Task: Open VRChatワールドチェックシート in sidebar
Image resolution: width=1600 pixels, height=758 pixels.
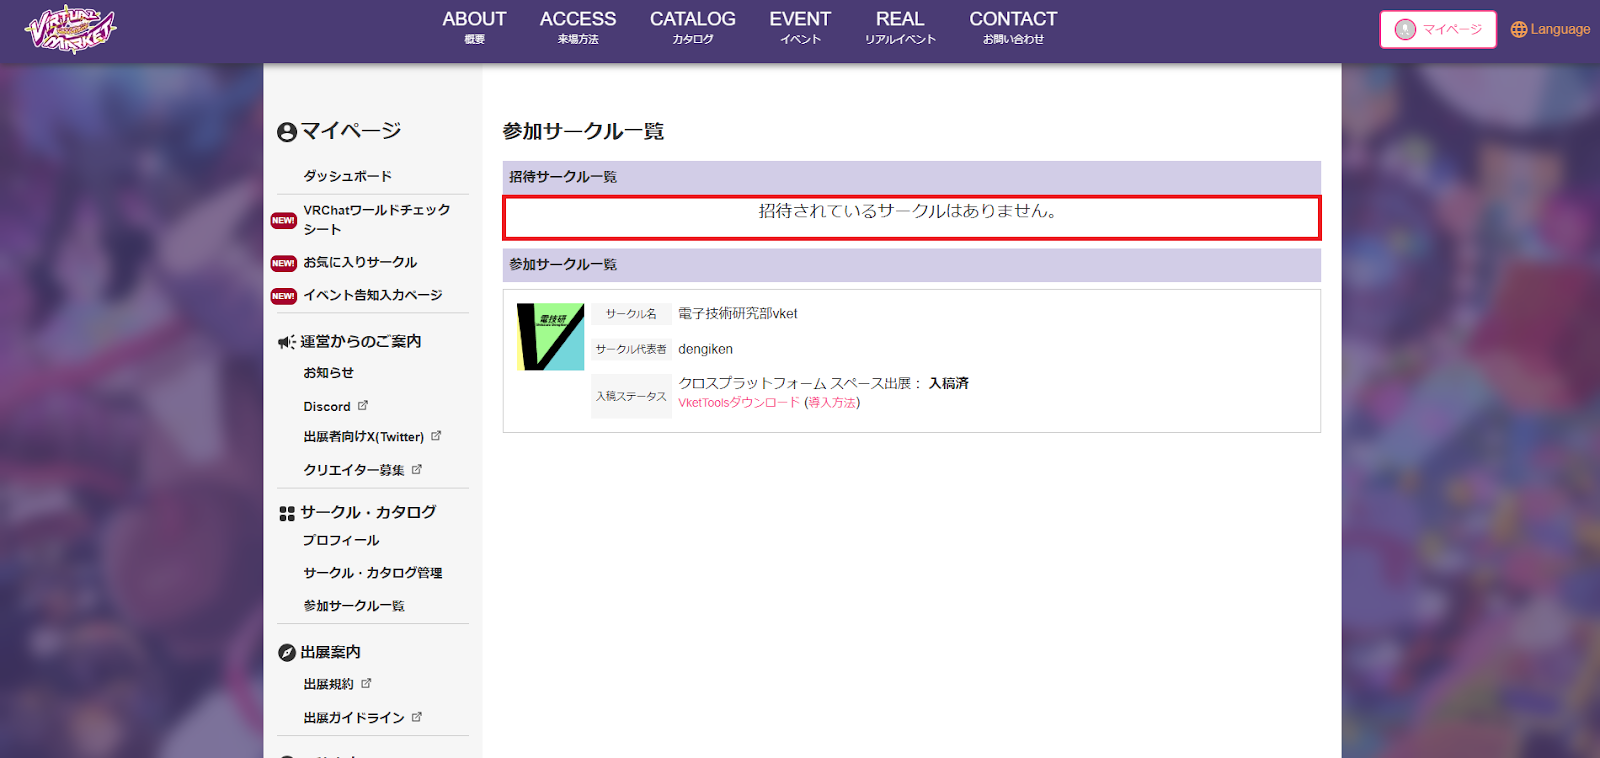Action: pos(376,219)
